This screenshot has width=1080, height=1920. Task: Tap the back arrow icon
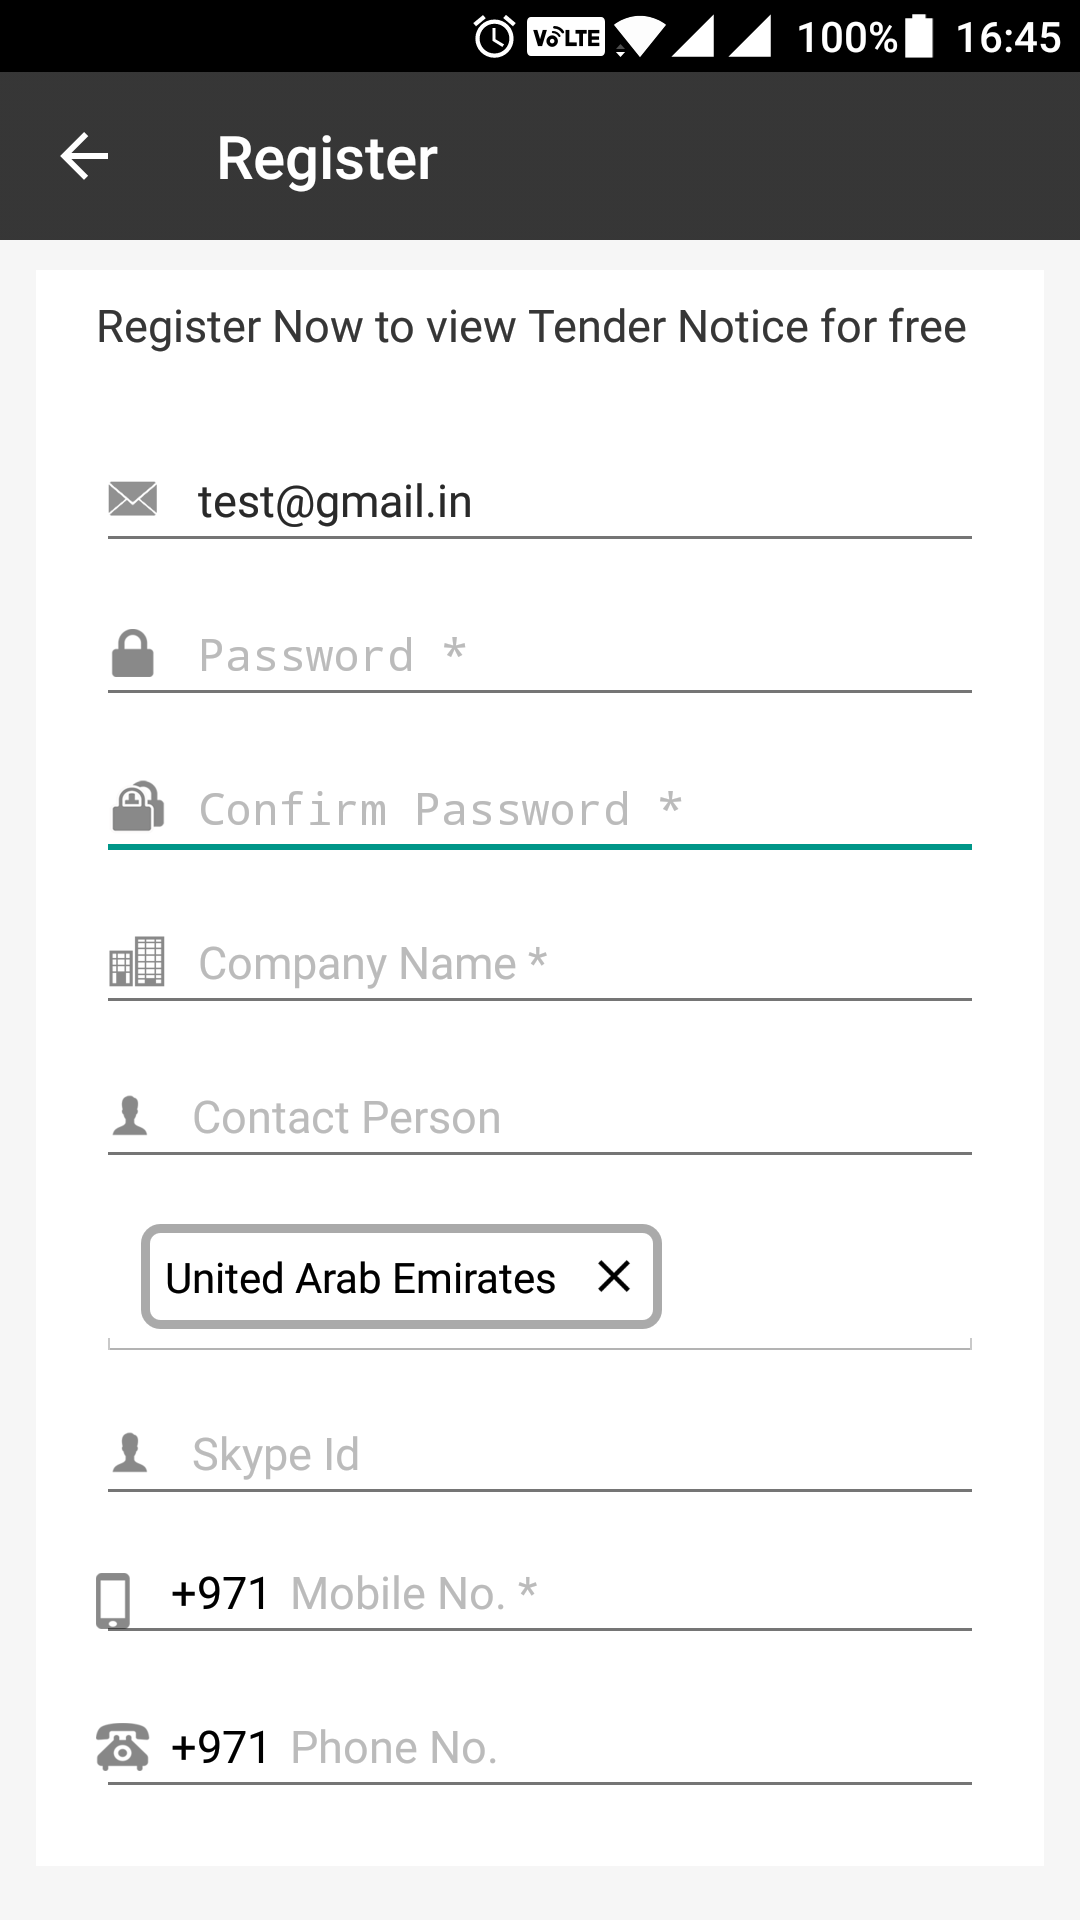coord(84,157)
